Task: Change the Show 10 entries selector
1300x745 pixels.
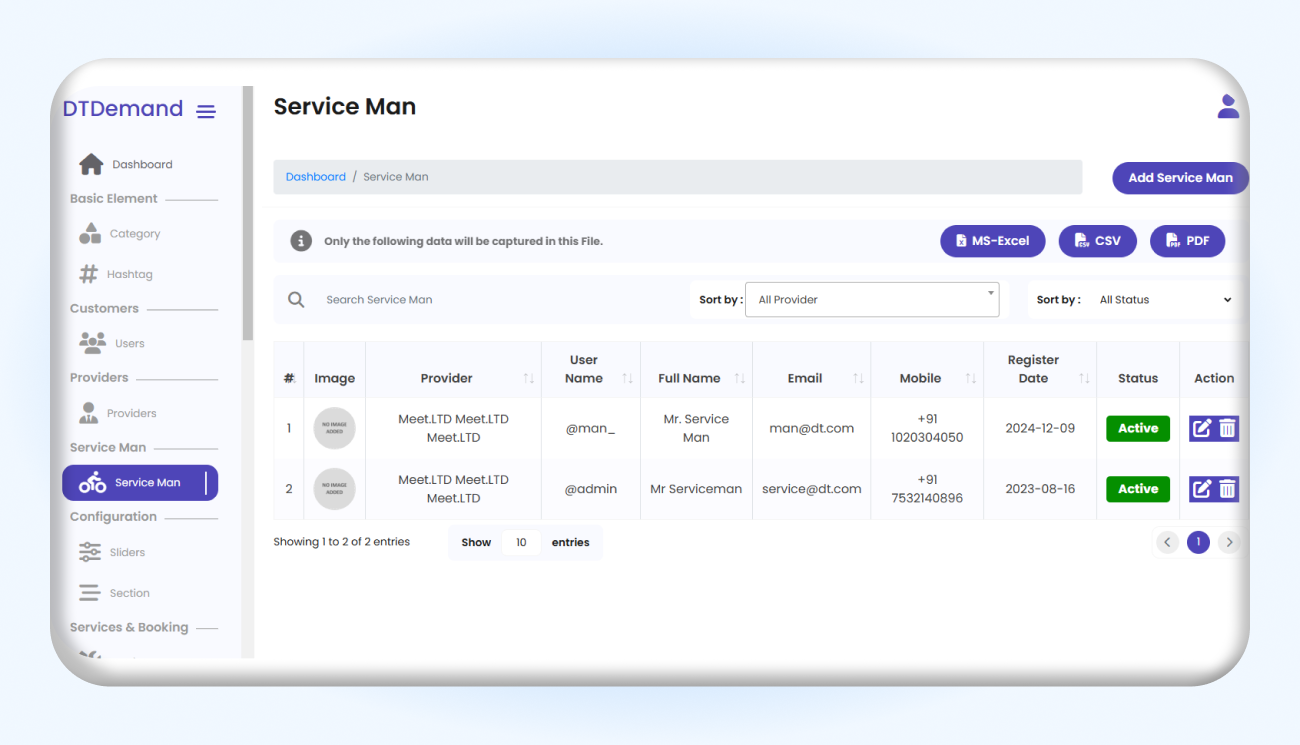Action: (521, 542)
